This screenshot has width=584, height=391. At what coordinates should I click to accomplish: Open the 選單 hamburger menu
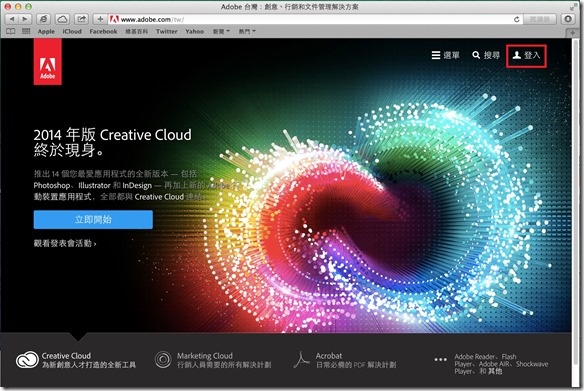point(445,55)
